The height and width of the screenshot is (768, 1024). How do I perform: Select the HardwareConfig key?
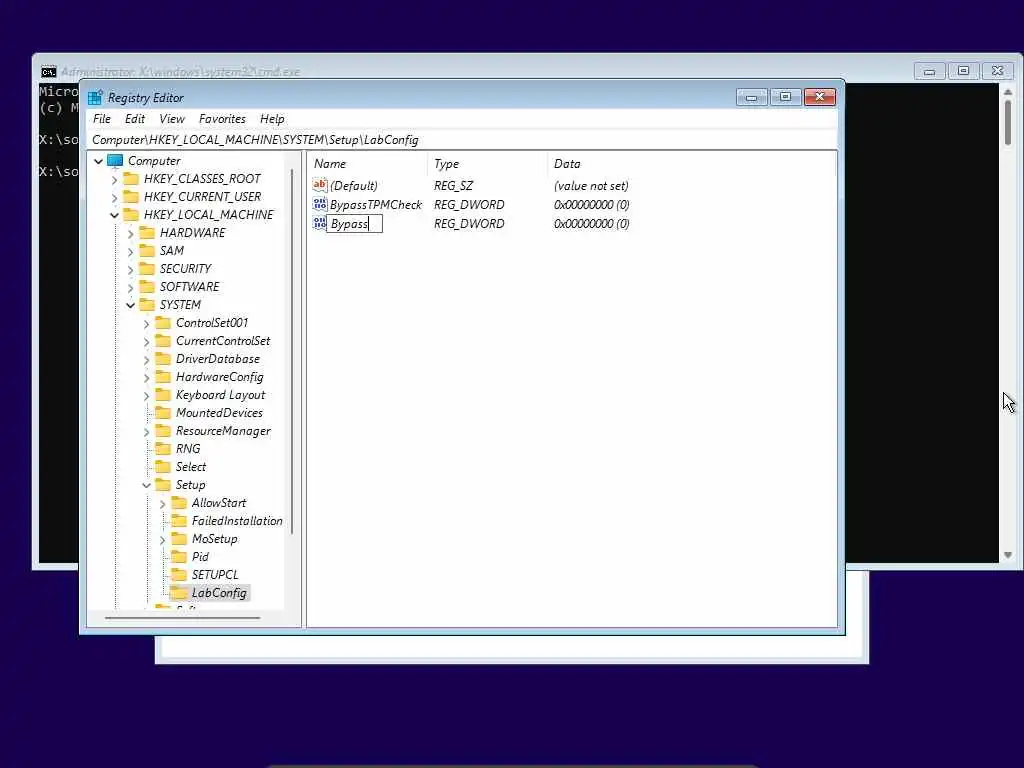[219, 377]
